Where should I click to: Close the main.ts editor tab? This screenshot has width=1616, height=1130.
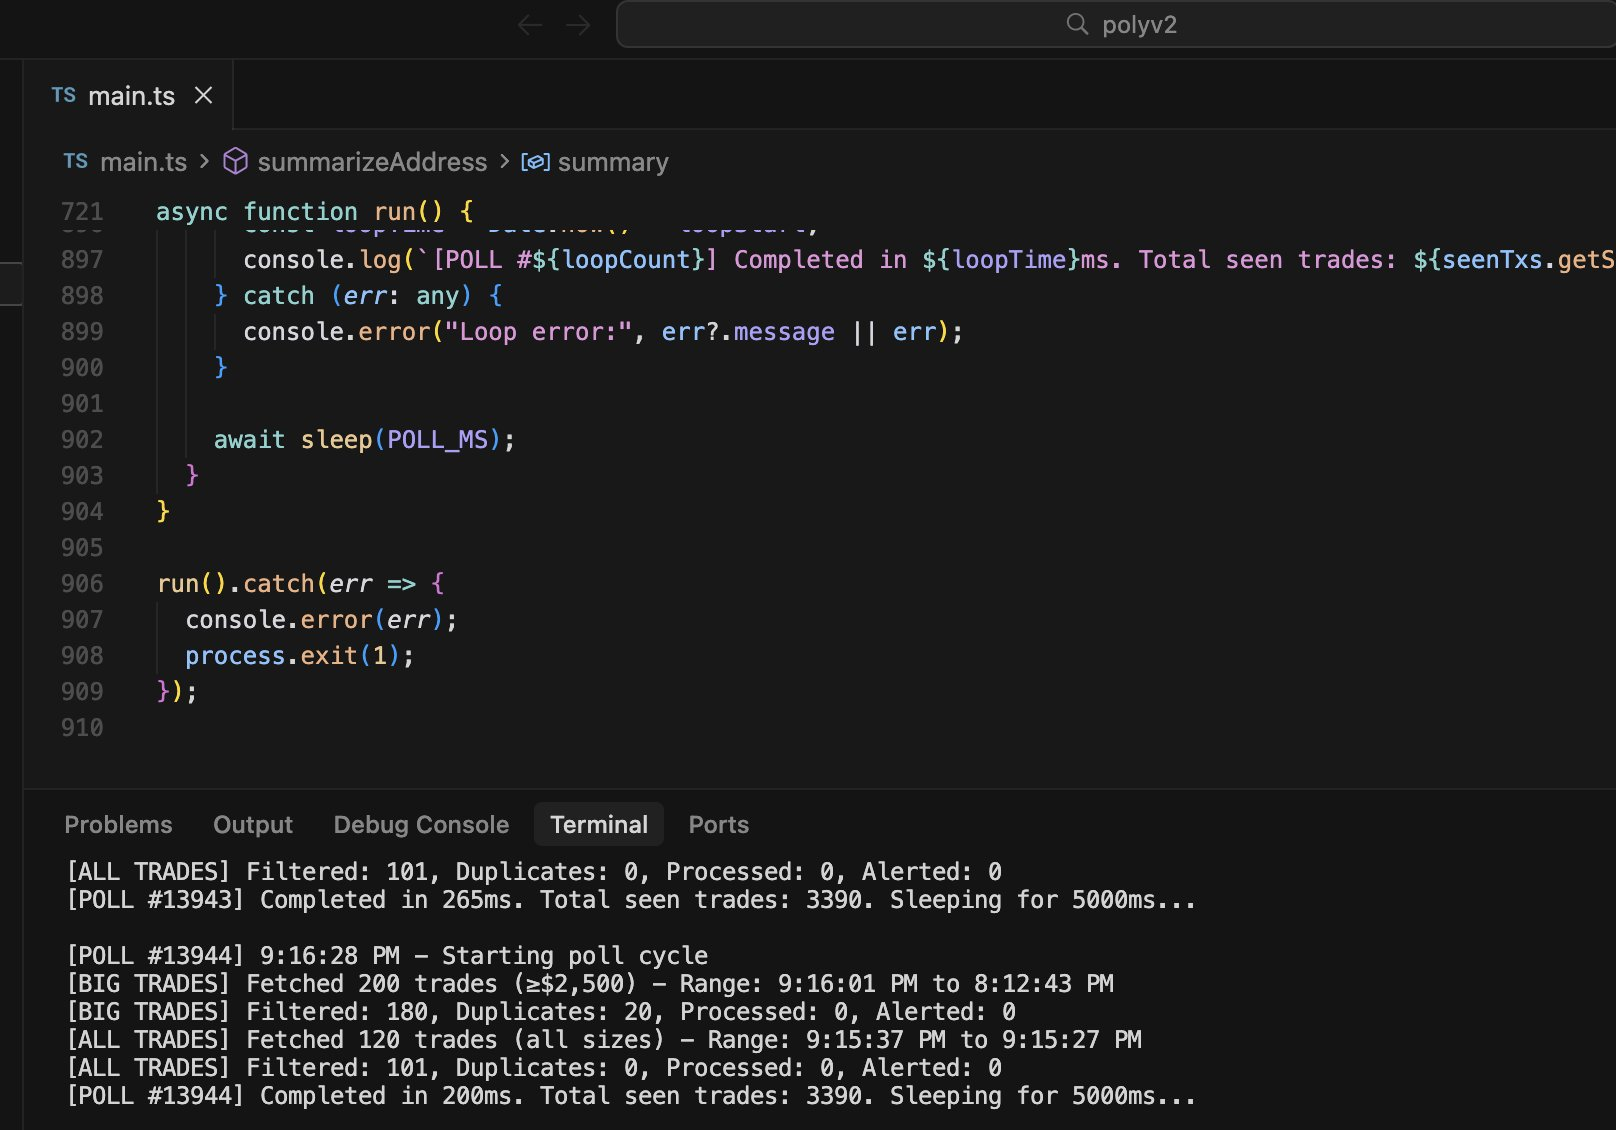pos(204,95)
